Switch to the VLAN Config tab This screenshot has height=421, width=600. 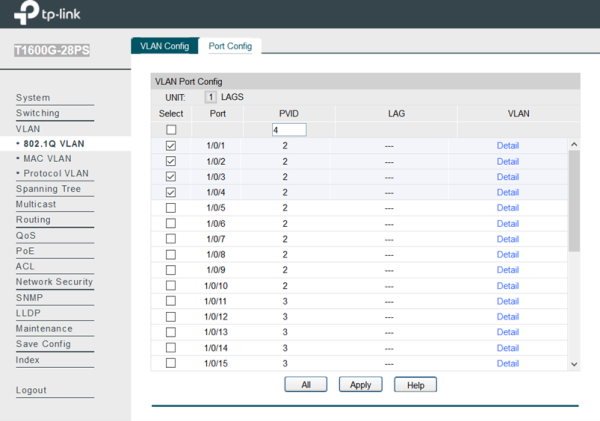164,46
